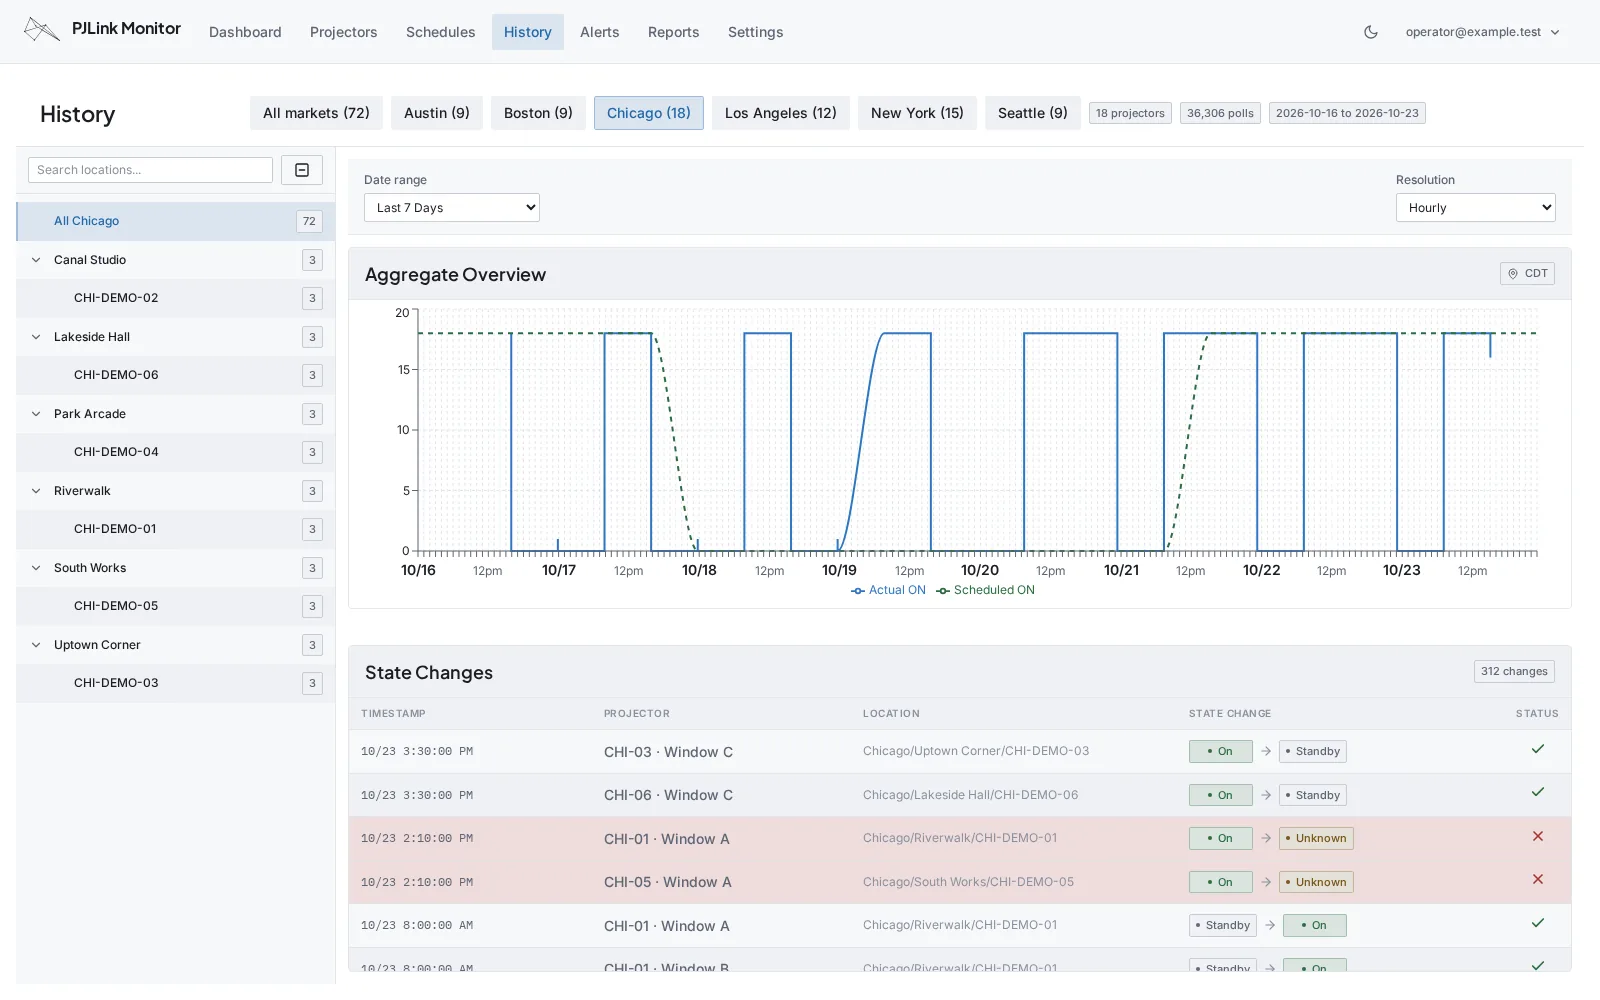Open the Dashboard nav tab
Screen dimensions: 1600x1000
245,32
